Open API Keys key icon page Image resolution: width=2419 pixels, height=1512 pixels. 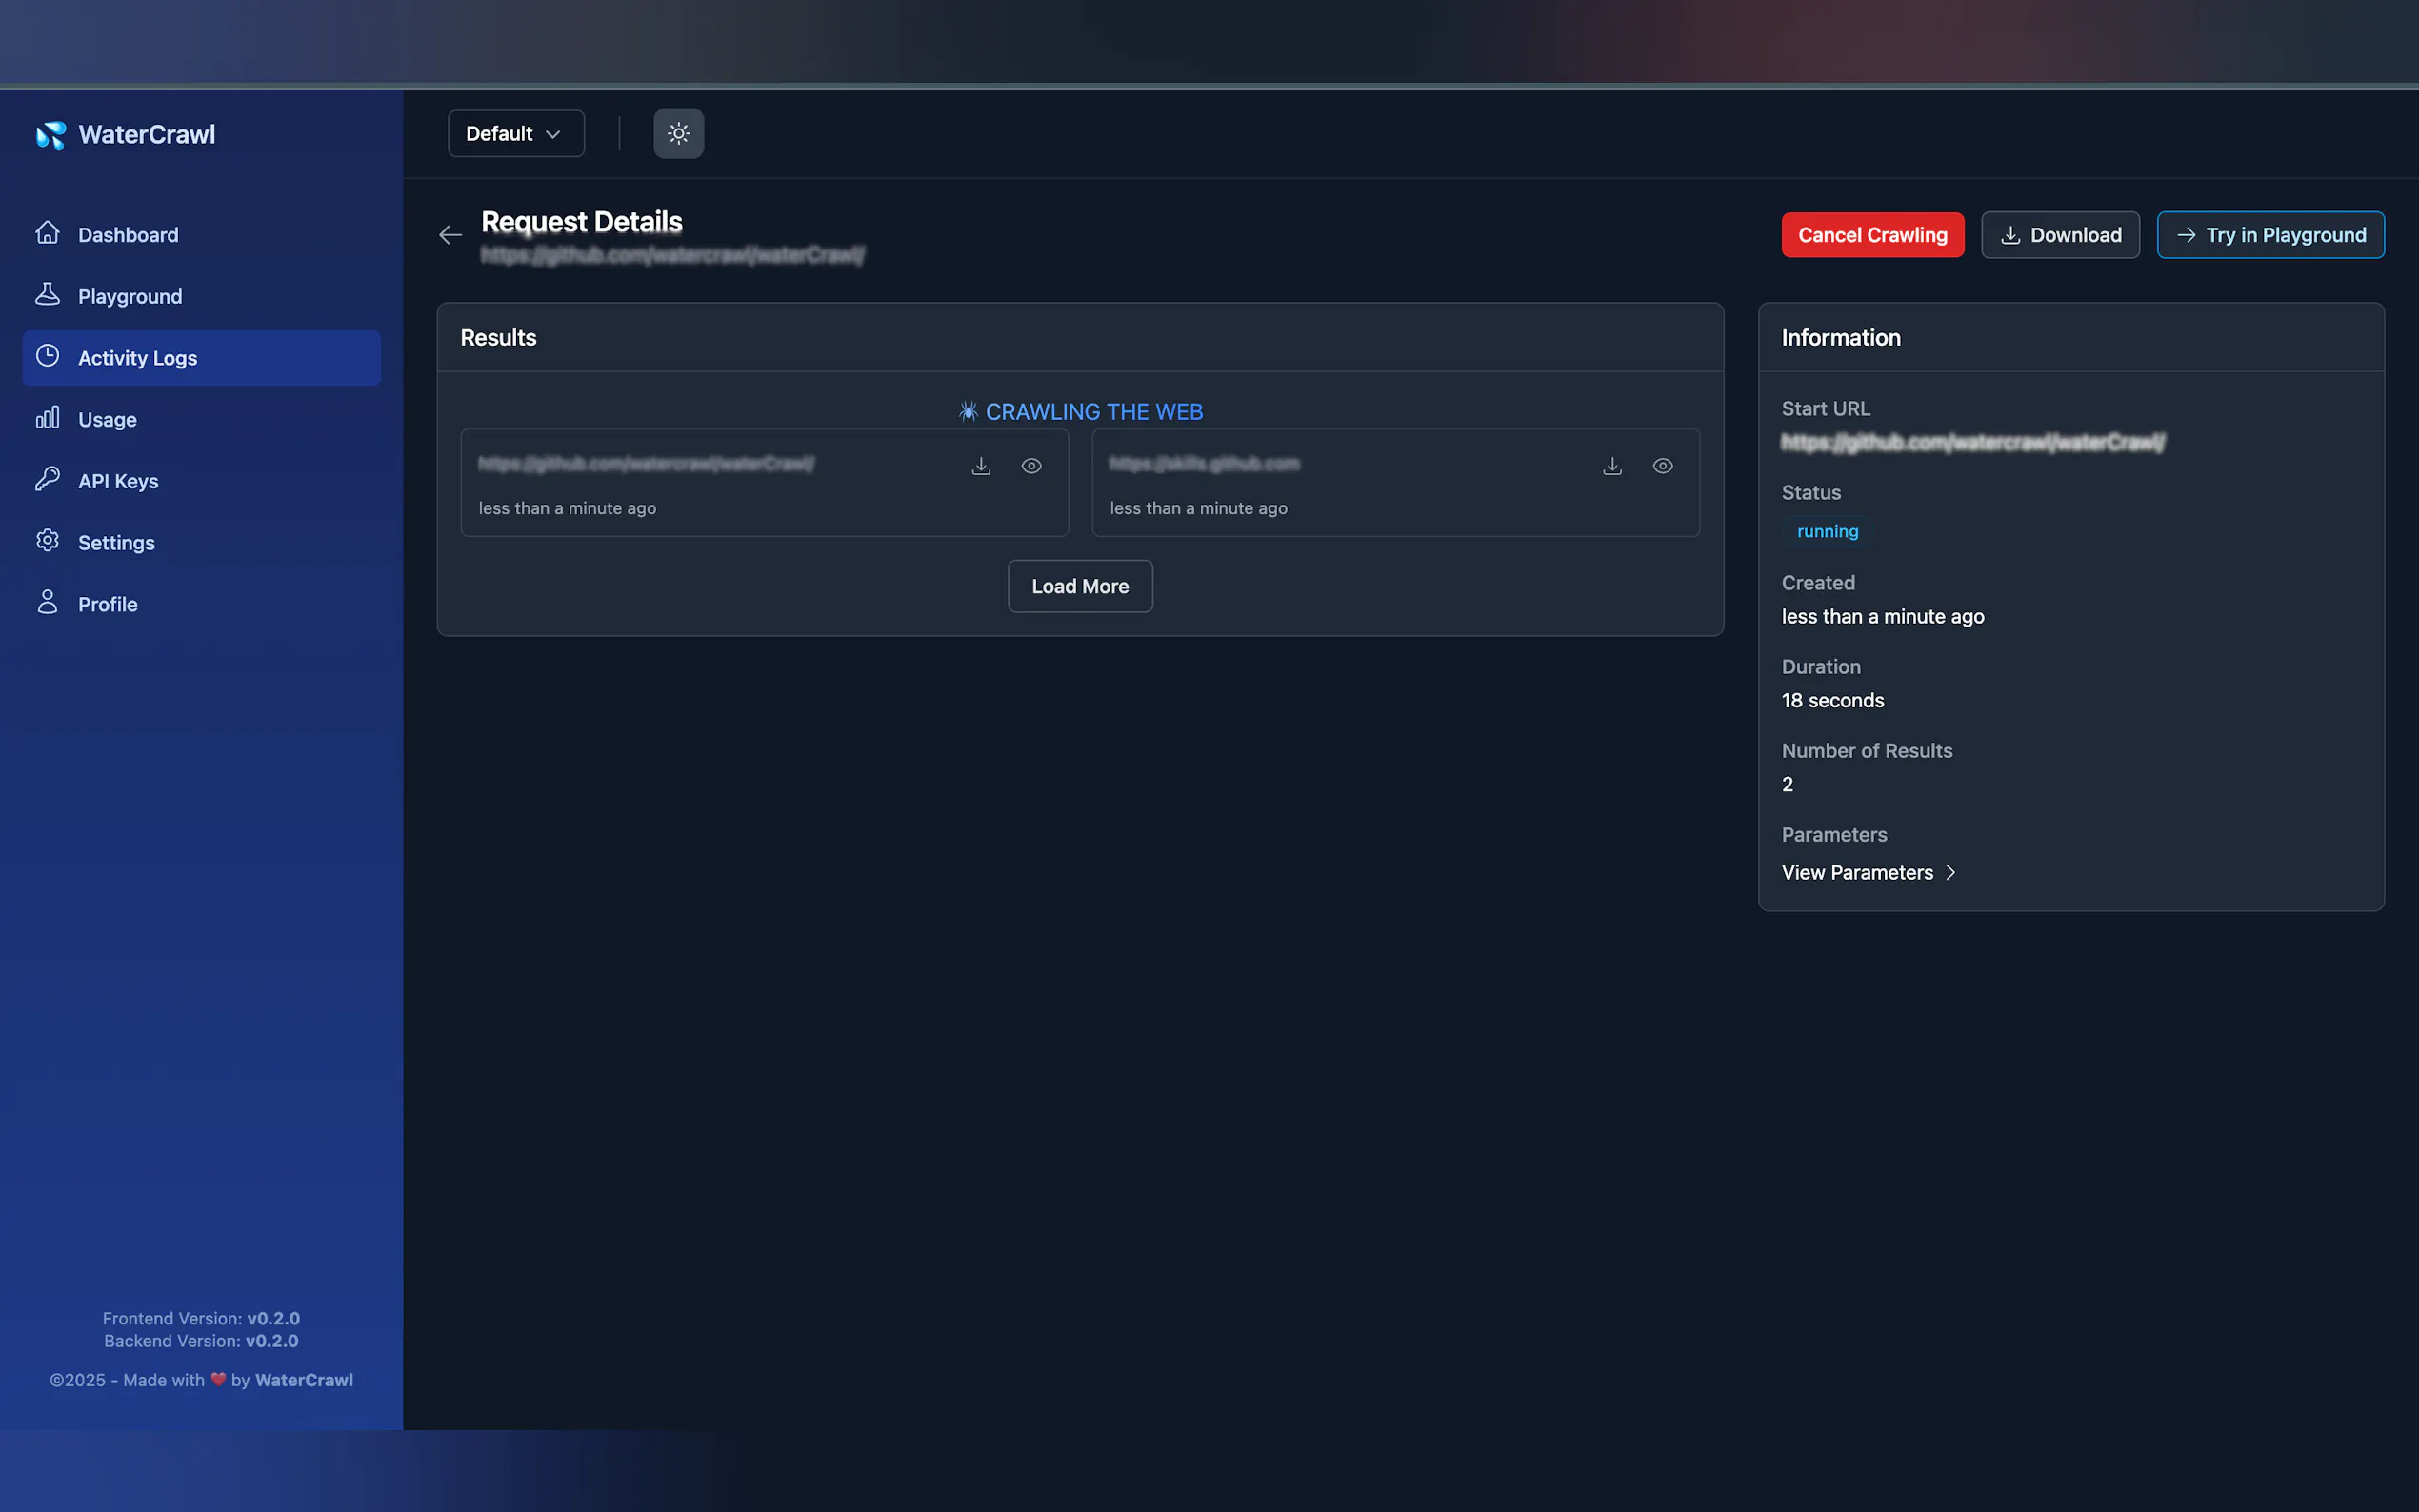[48, 480]
